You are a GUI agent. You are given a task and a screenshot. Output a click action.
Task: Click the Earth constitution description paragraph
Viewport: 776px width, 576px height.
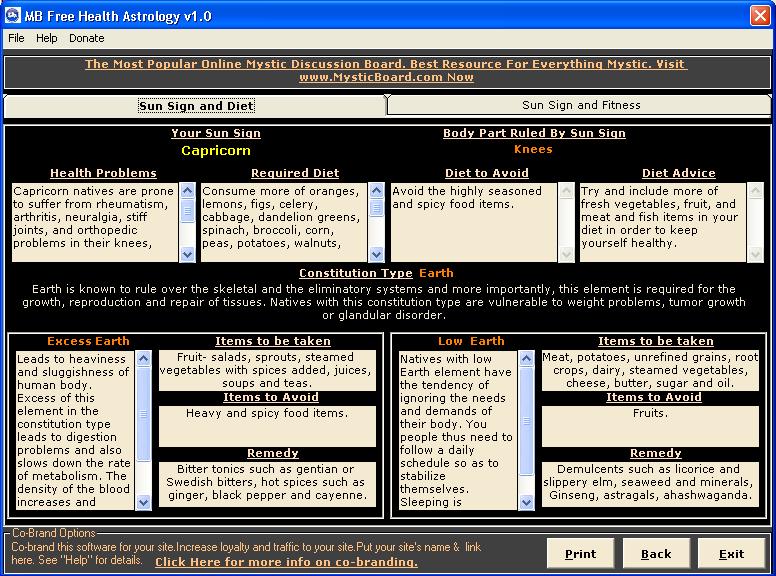click(384, 302)
